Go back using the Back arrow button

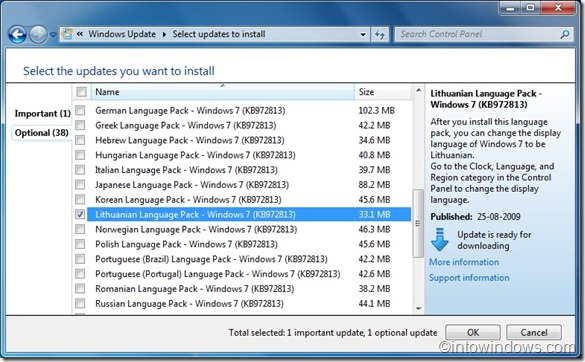pyautogui.click(x=18, y=35)
